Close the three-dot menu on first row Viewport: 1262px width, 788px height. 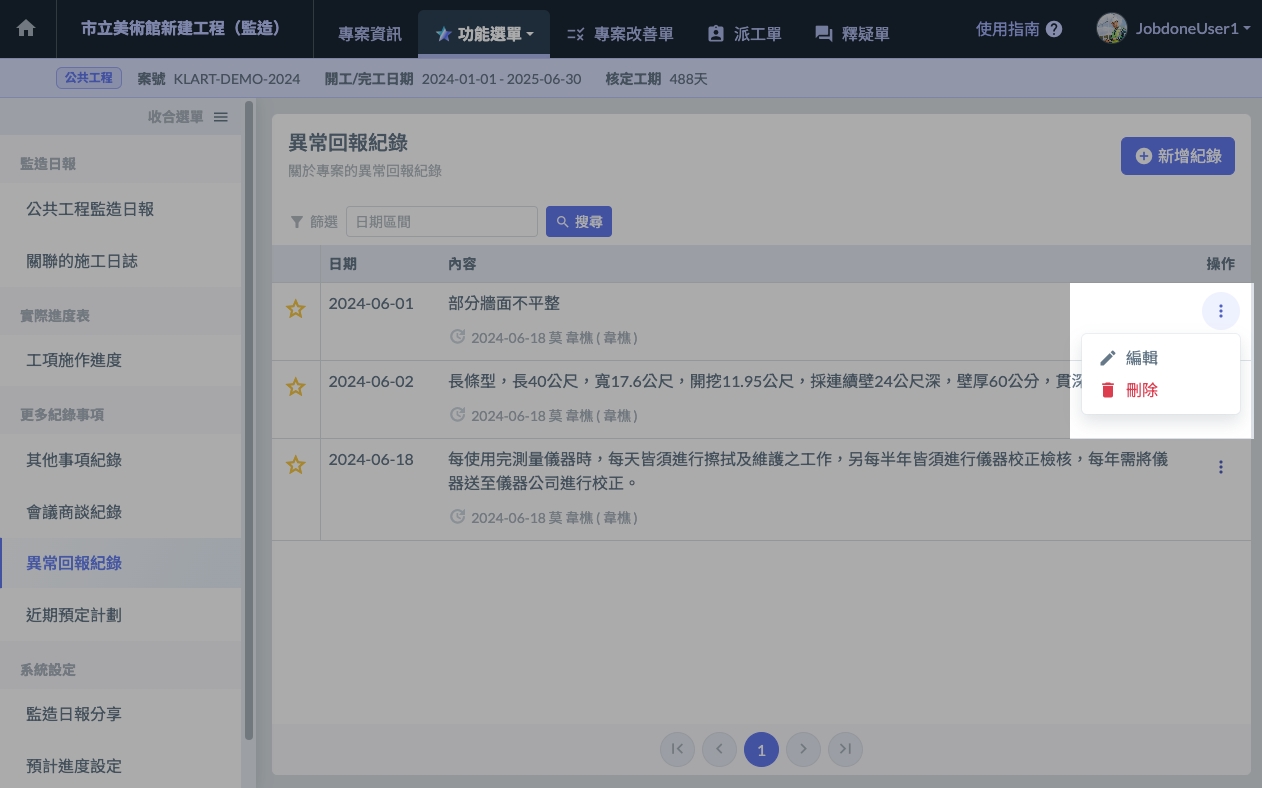pos(1220,311)
